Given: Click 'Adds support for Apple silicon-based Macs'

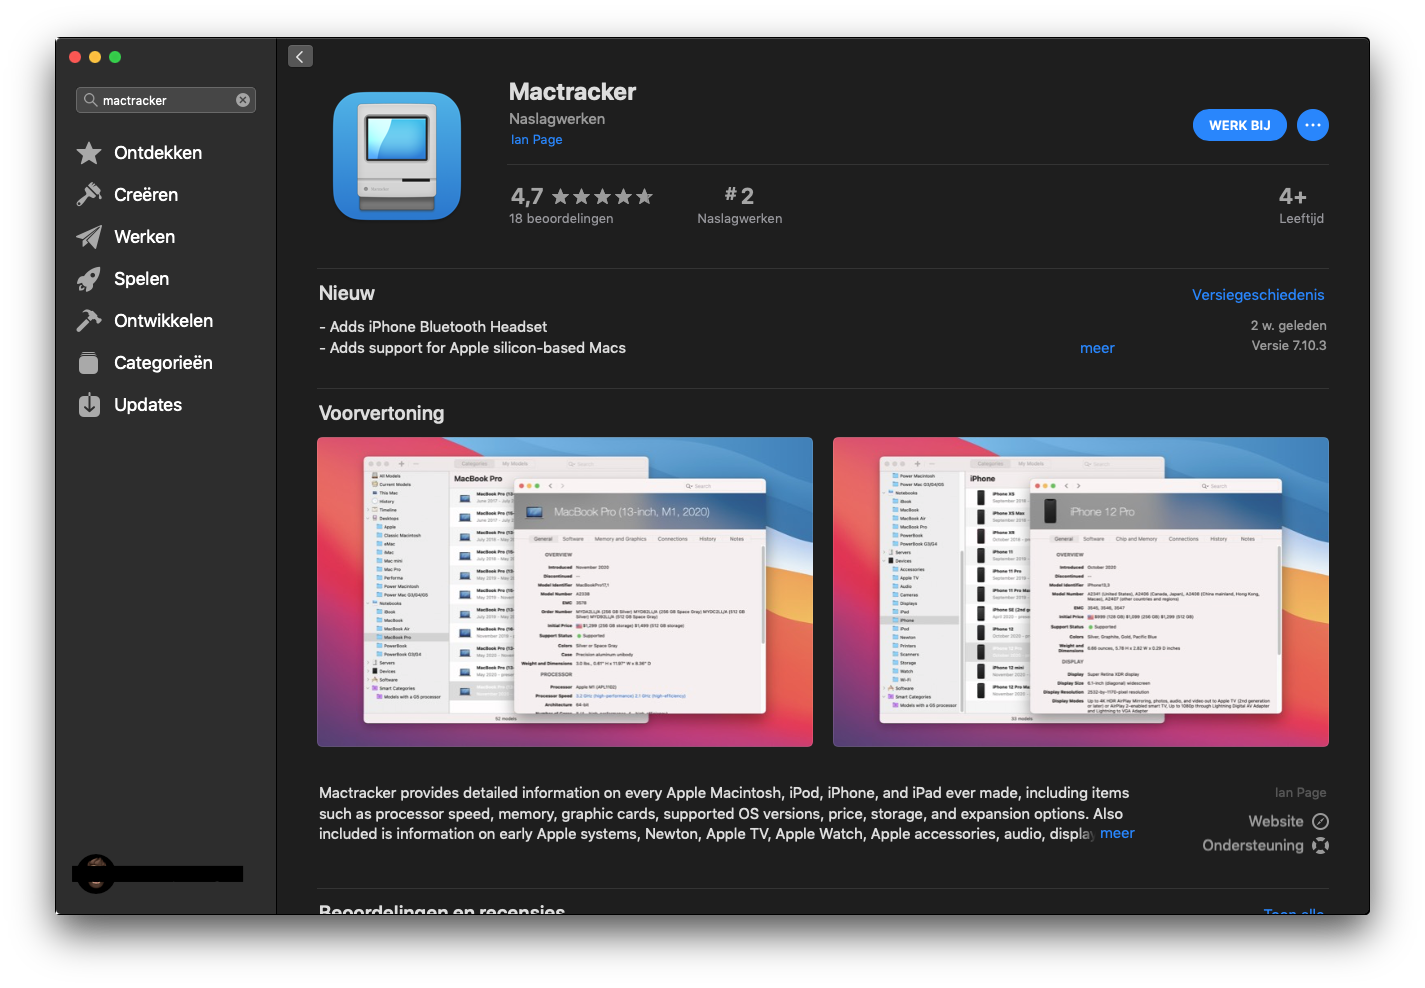Looking at the screenshot, I should point(472,348).
